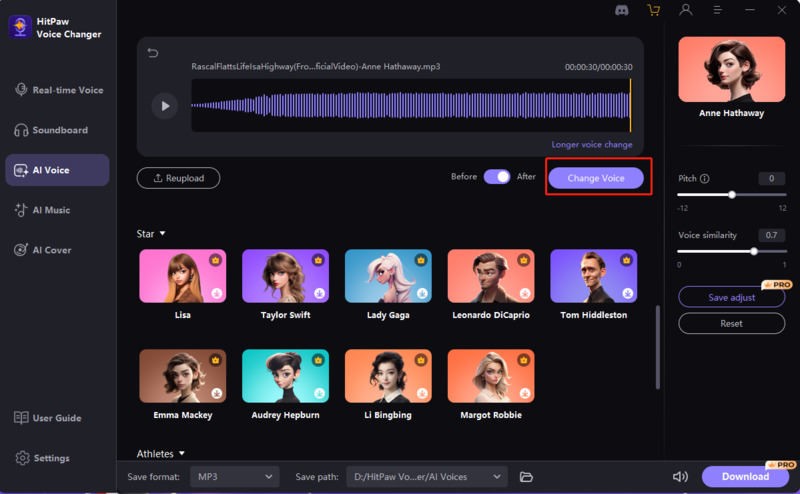Click the back arrow above waveform
This screenshot has height=494, width=800.
[x=153, y=53]
